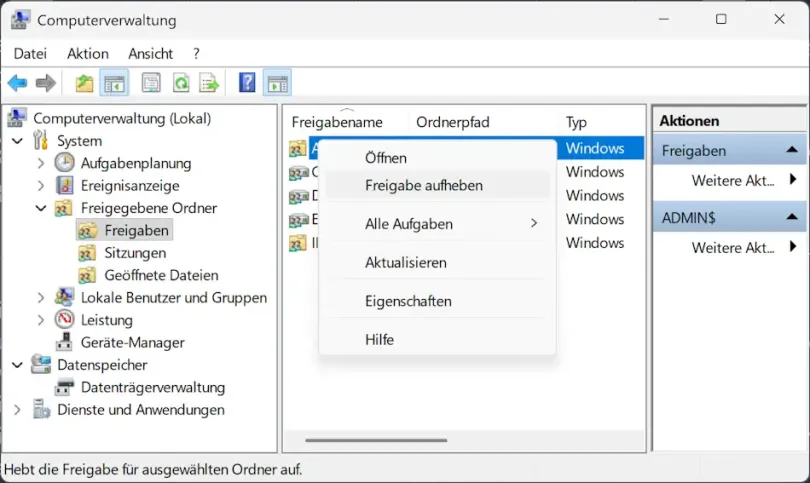
Task: Choose Aktualisieren in context menu
Action: [x=437, y=262]
